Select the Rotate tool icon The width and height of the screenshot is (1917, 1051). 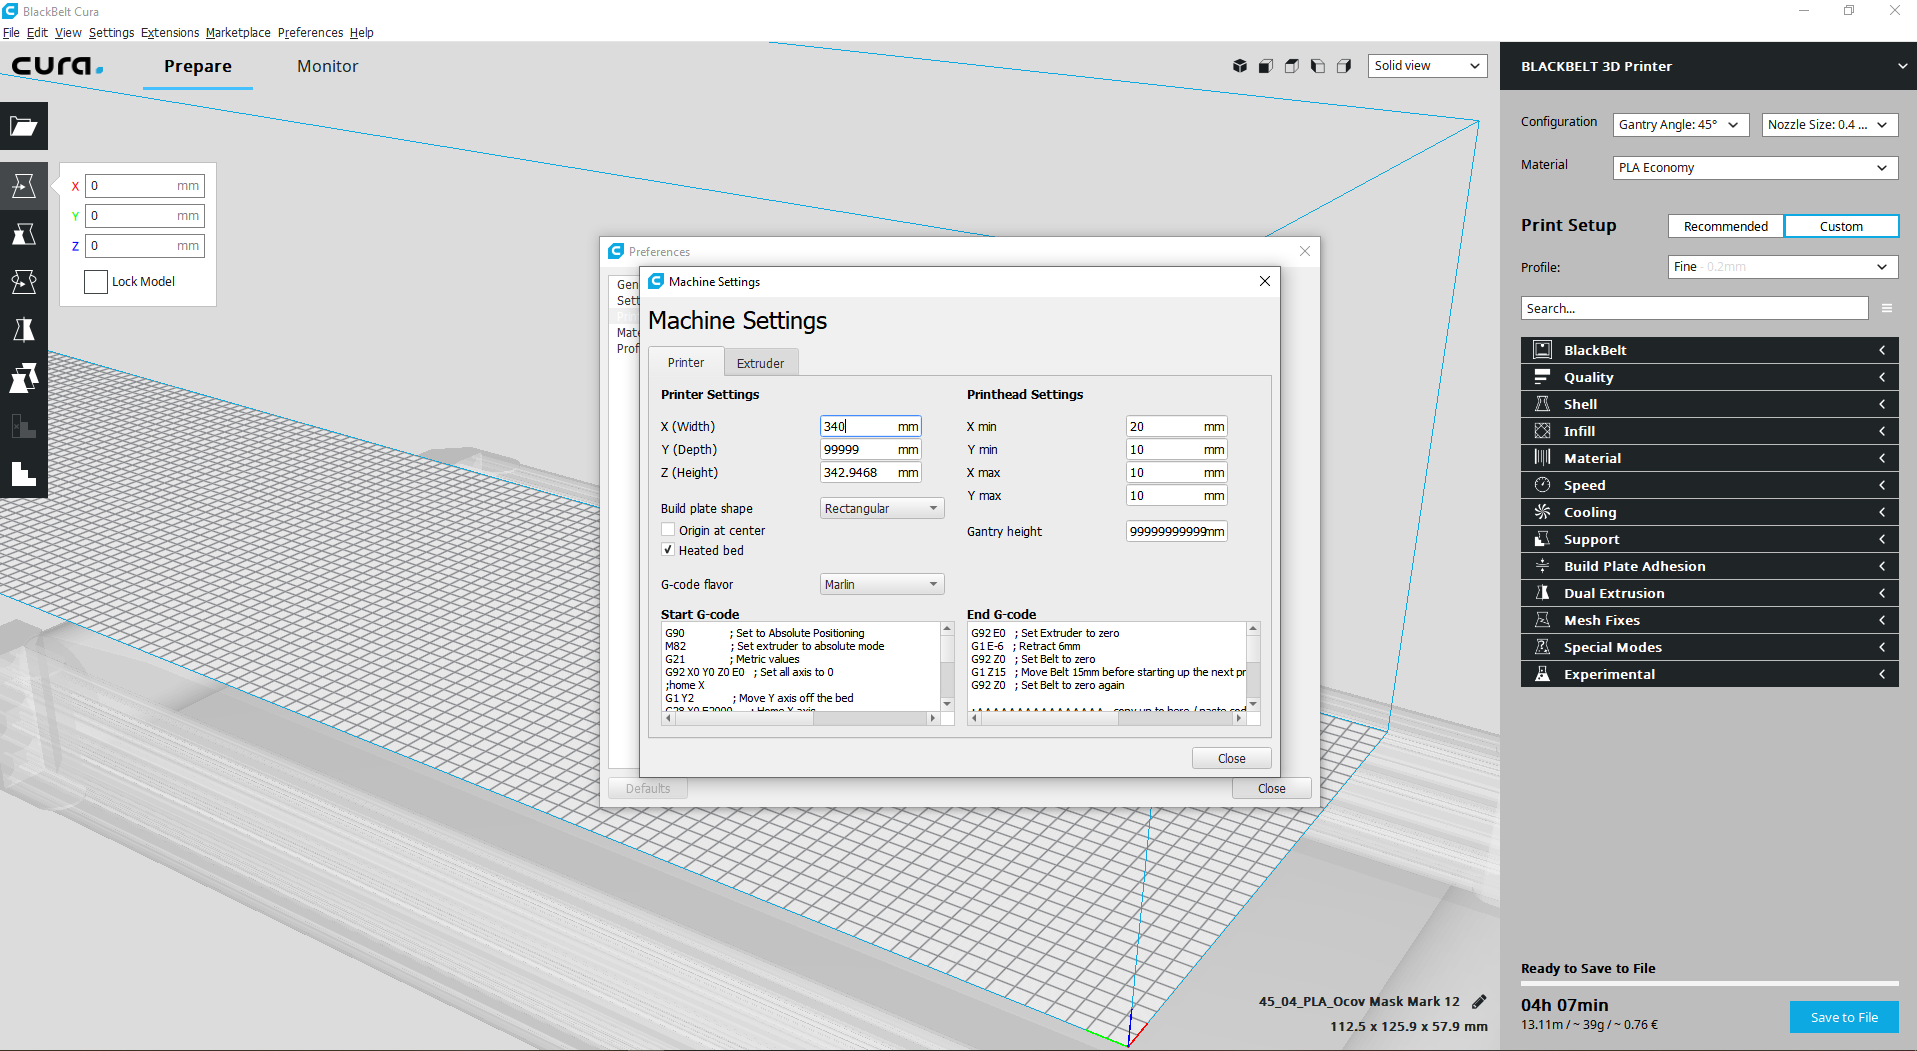24,282
